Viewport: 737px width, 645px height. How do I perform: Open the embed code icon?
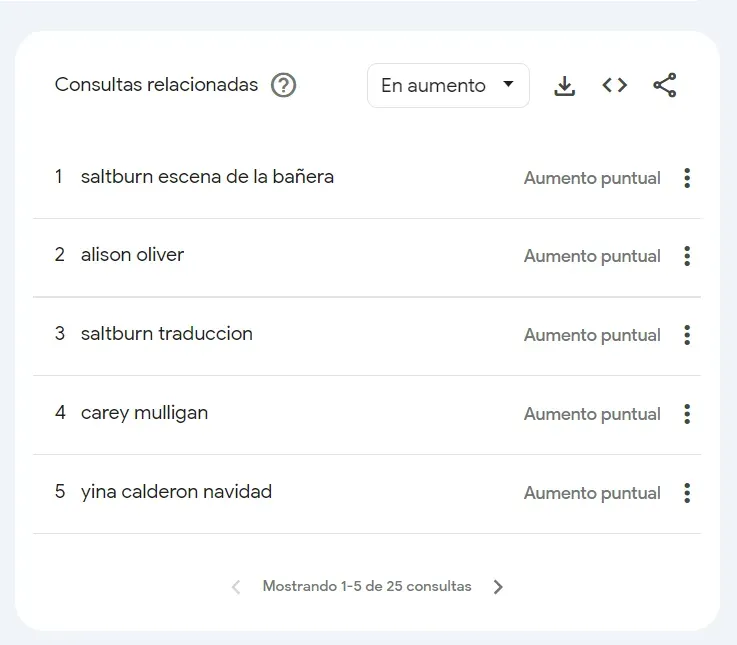(615, 86)
